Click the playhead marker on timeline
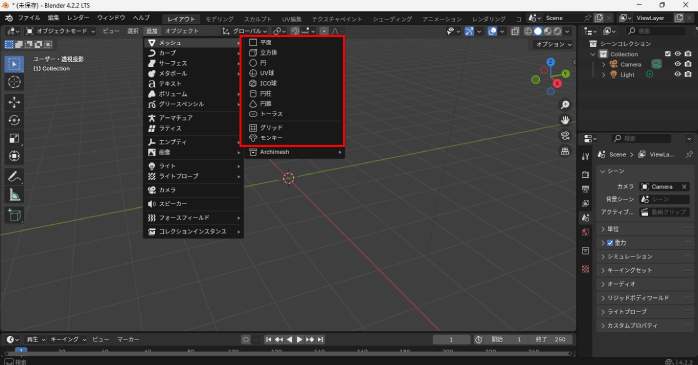 pos(21,351)
